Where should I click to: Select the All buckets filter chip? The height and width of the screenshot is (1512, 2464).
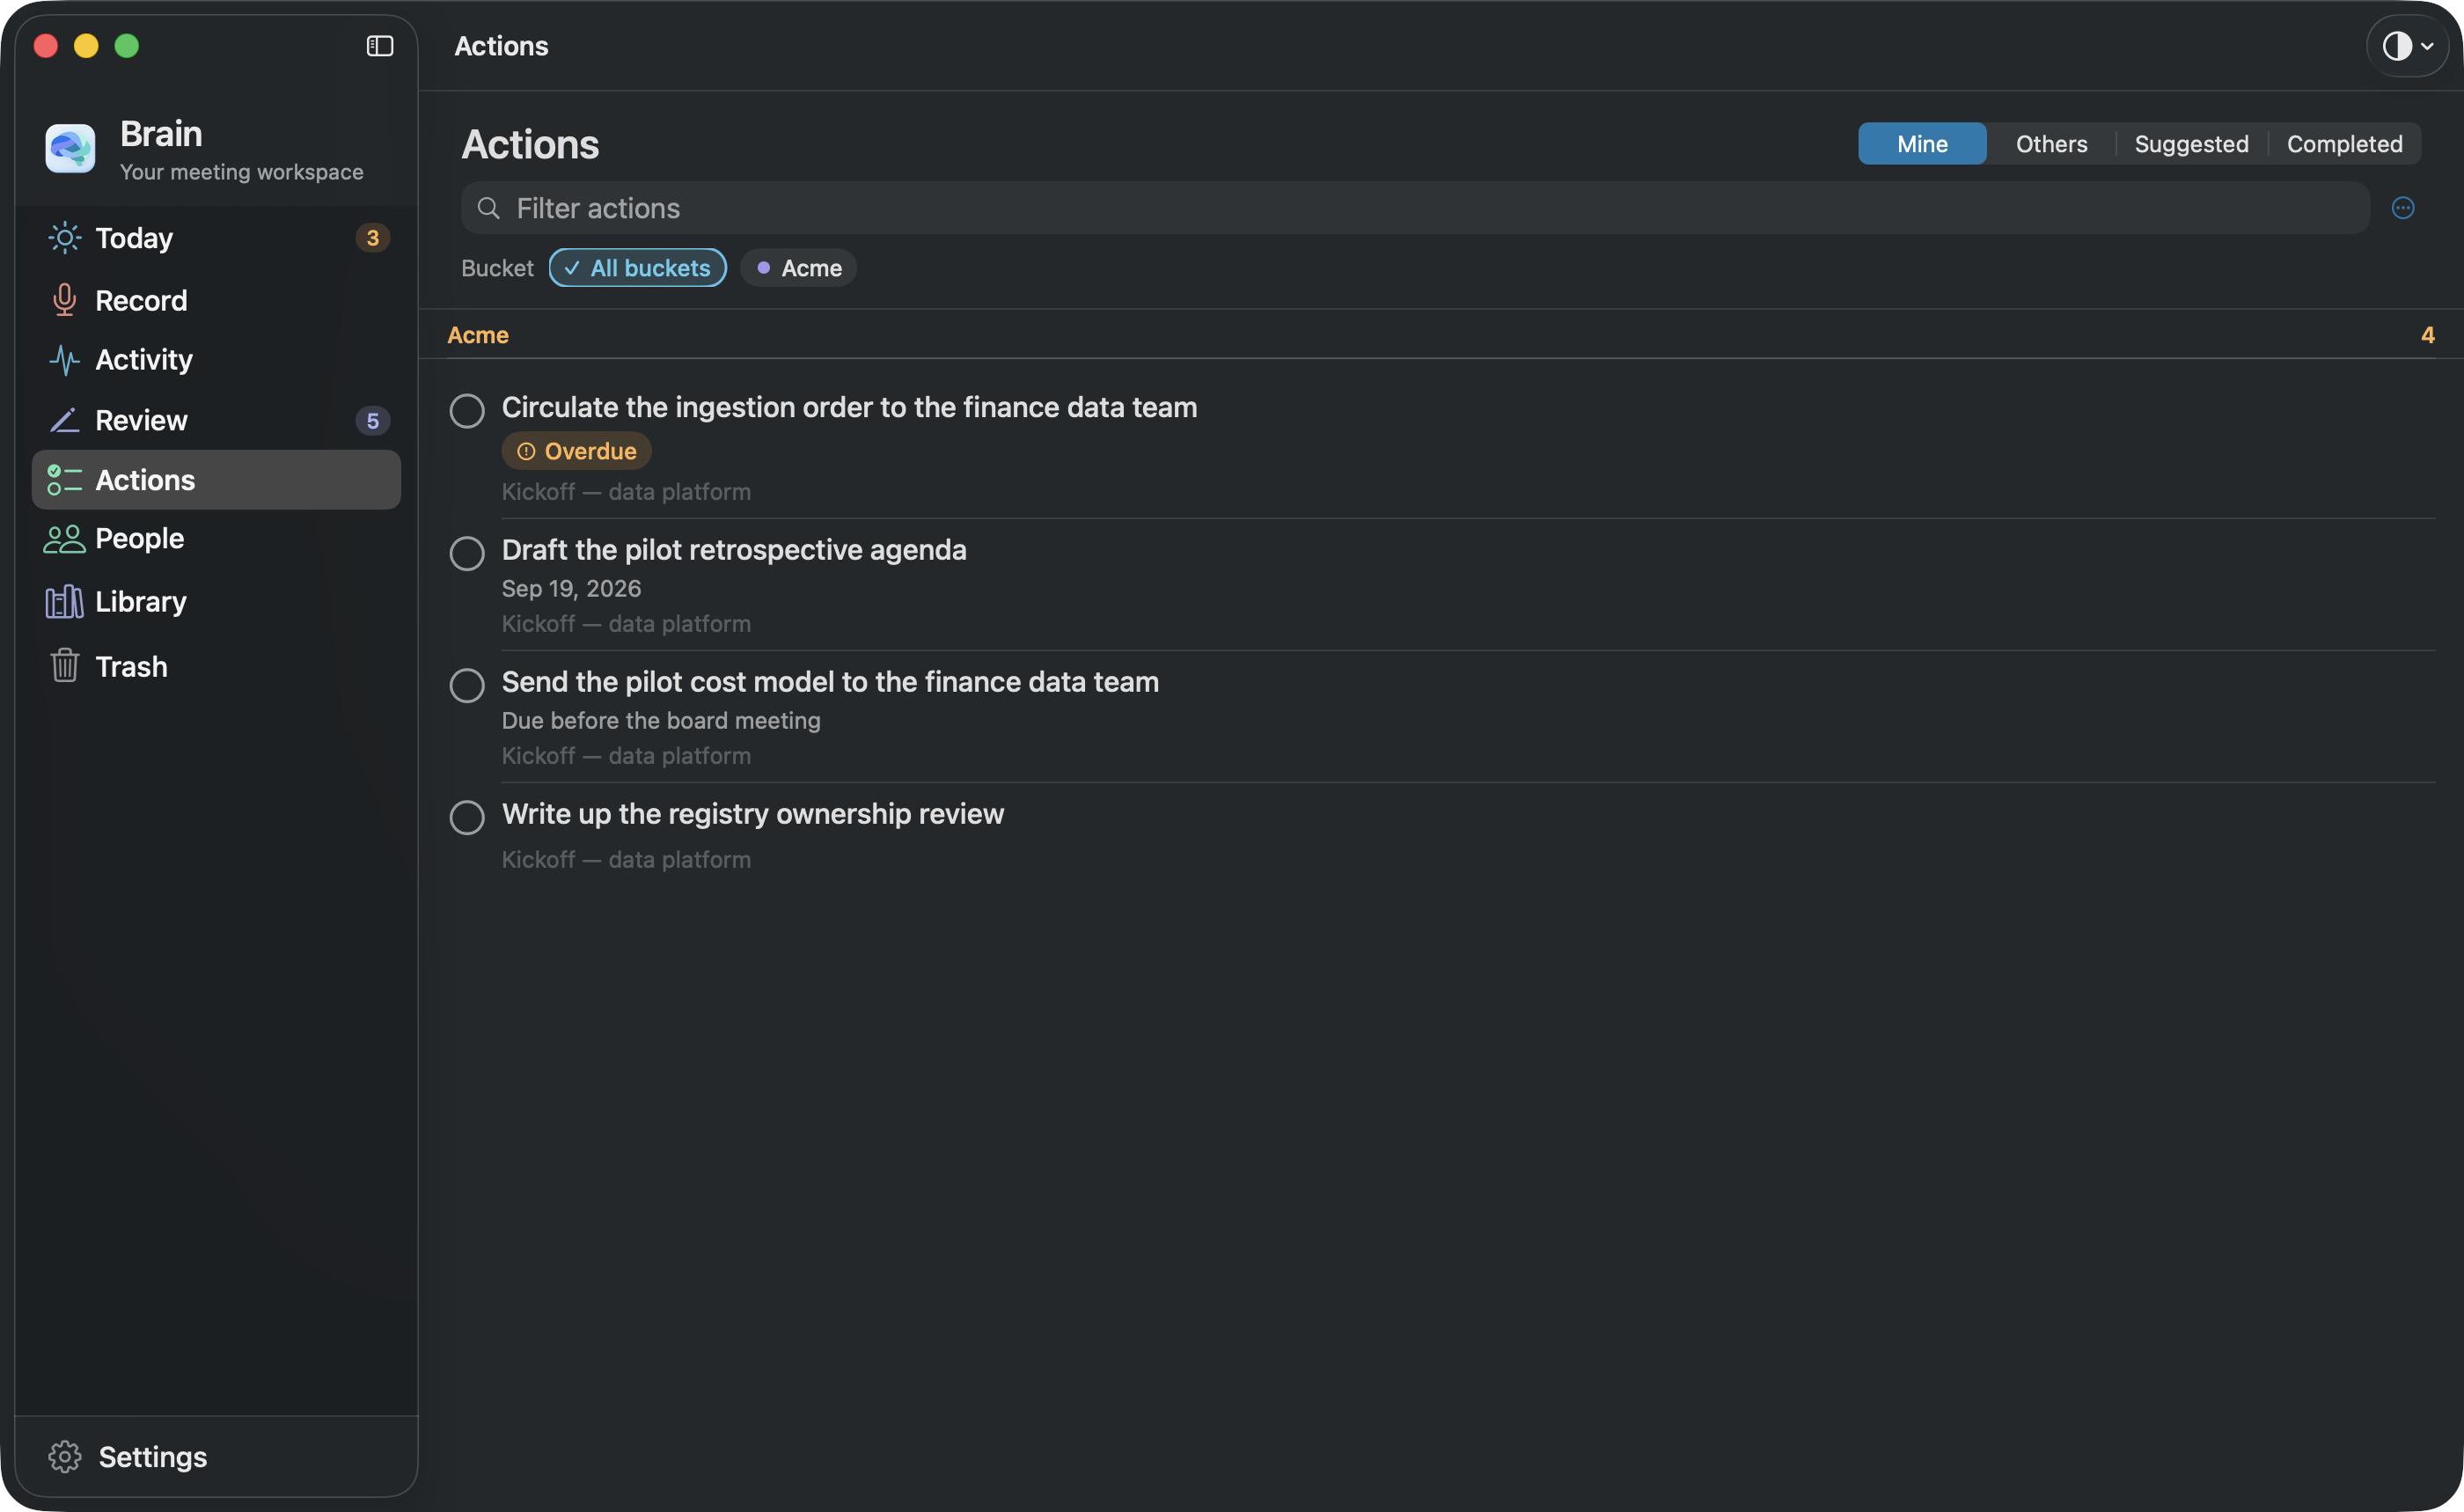tap(638, 268)
